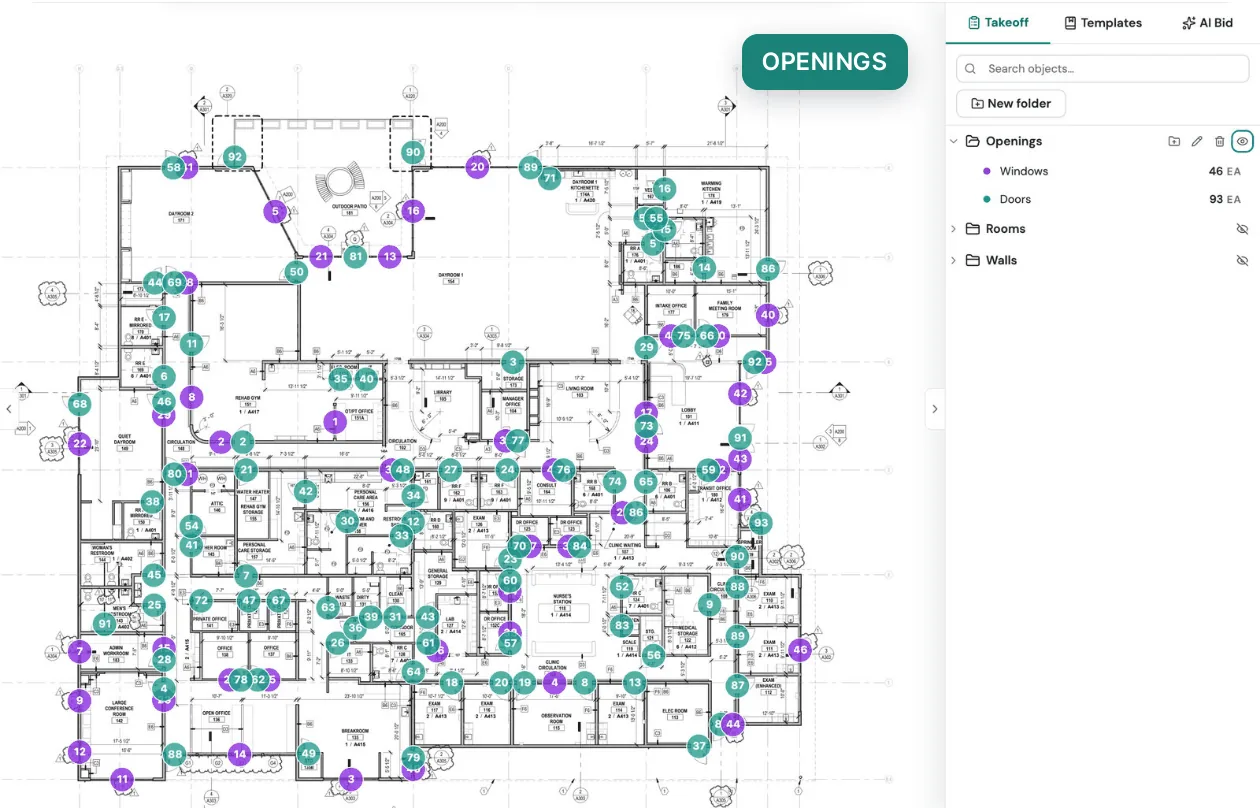Select teal door marker 58 on plan

[x=174, y=168]
